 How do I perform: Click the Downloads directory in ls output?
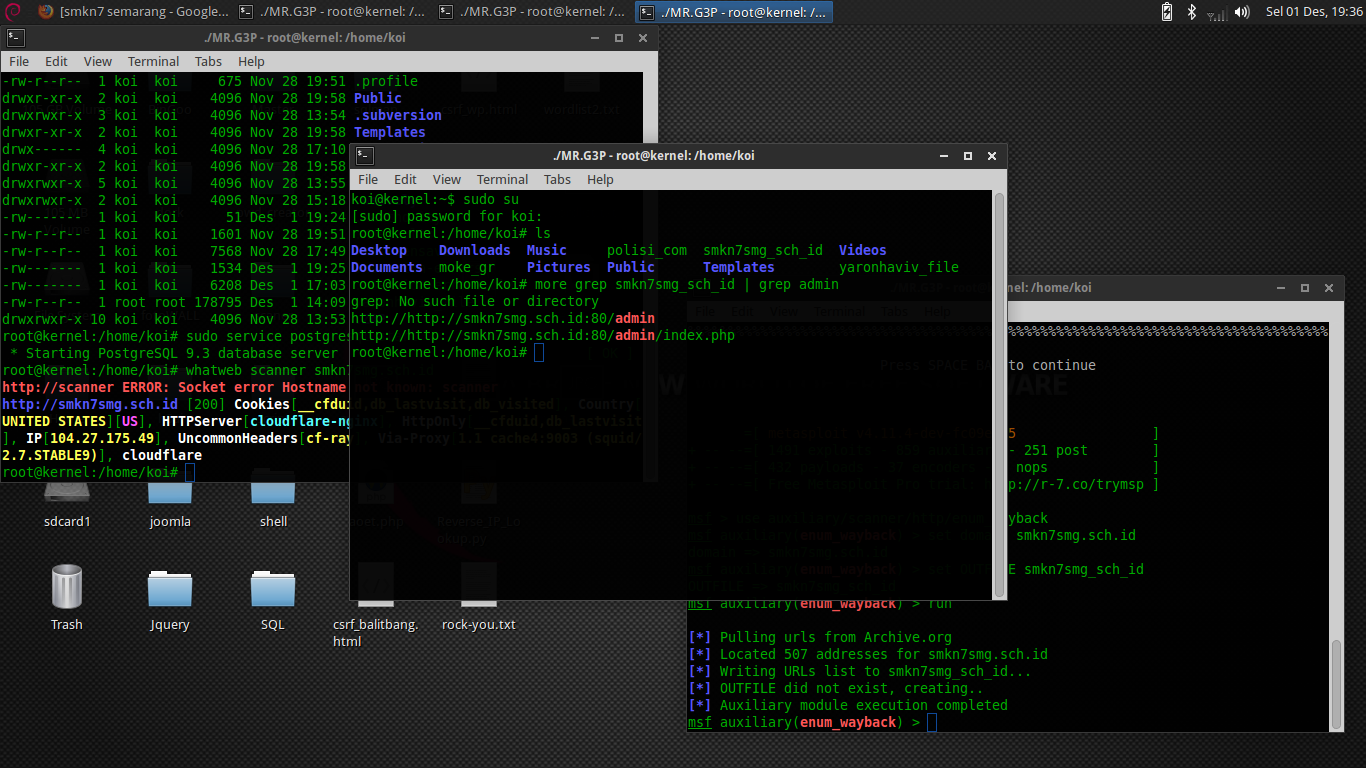pyautogui.click(x=475, y=251)
